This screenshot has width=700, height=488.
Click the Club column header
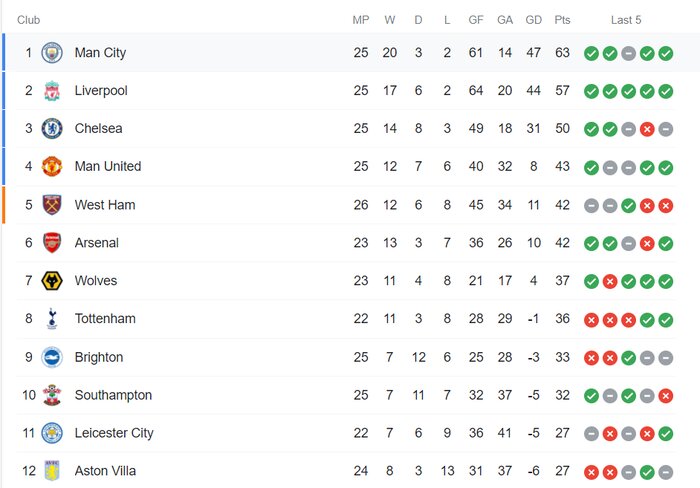tap(28, 20)
